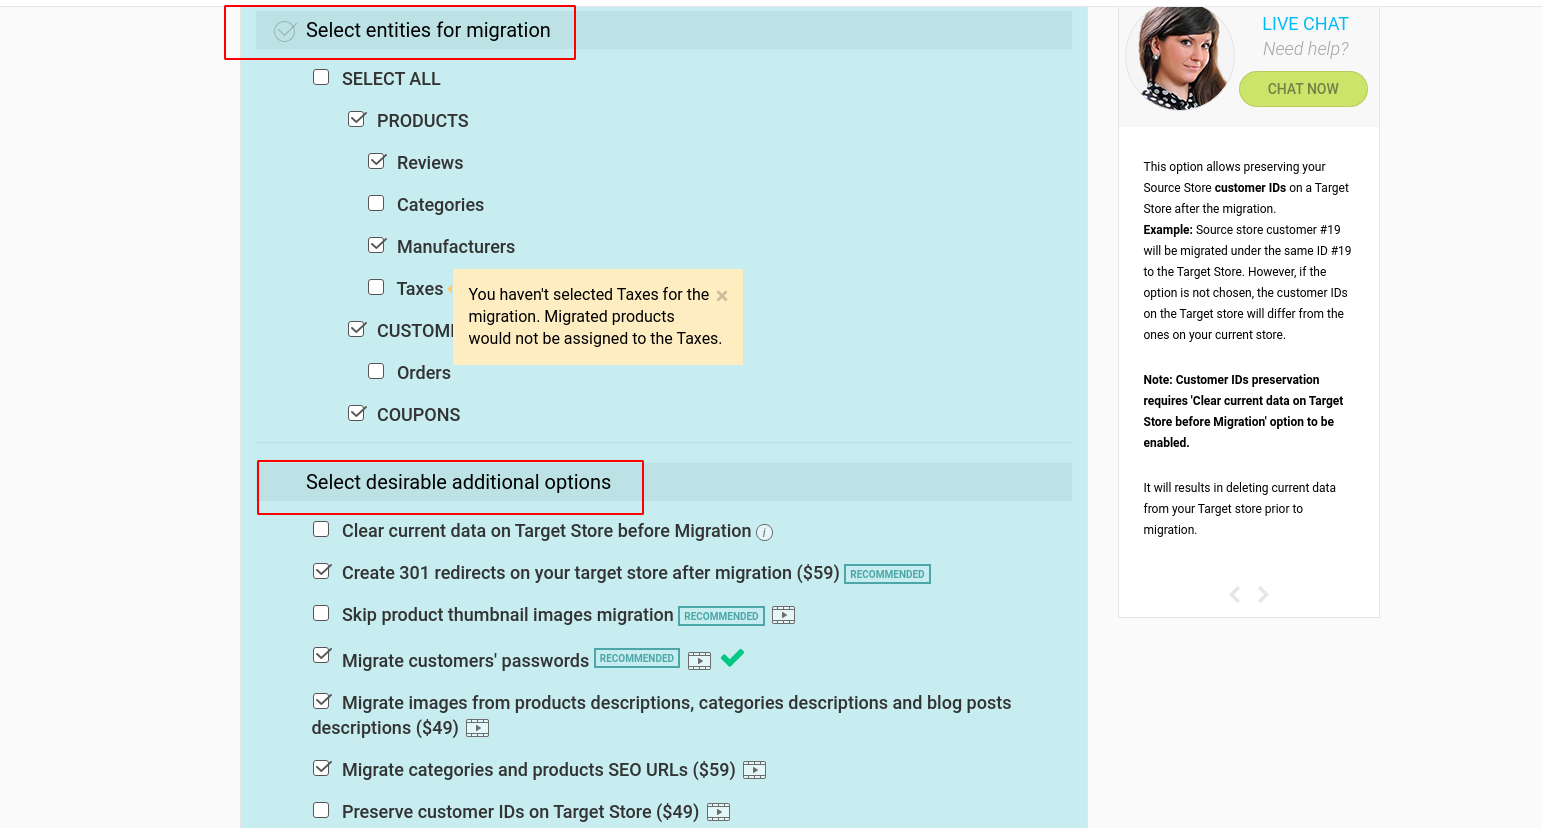Screen dimensions: 1542x828
Task: Play video icon next to Migrate customers' passwords
Action: click(699, 660)
